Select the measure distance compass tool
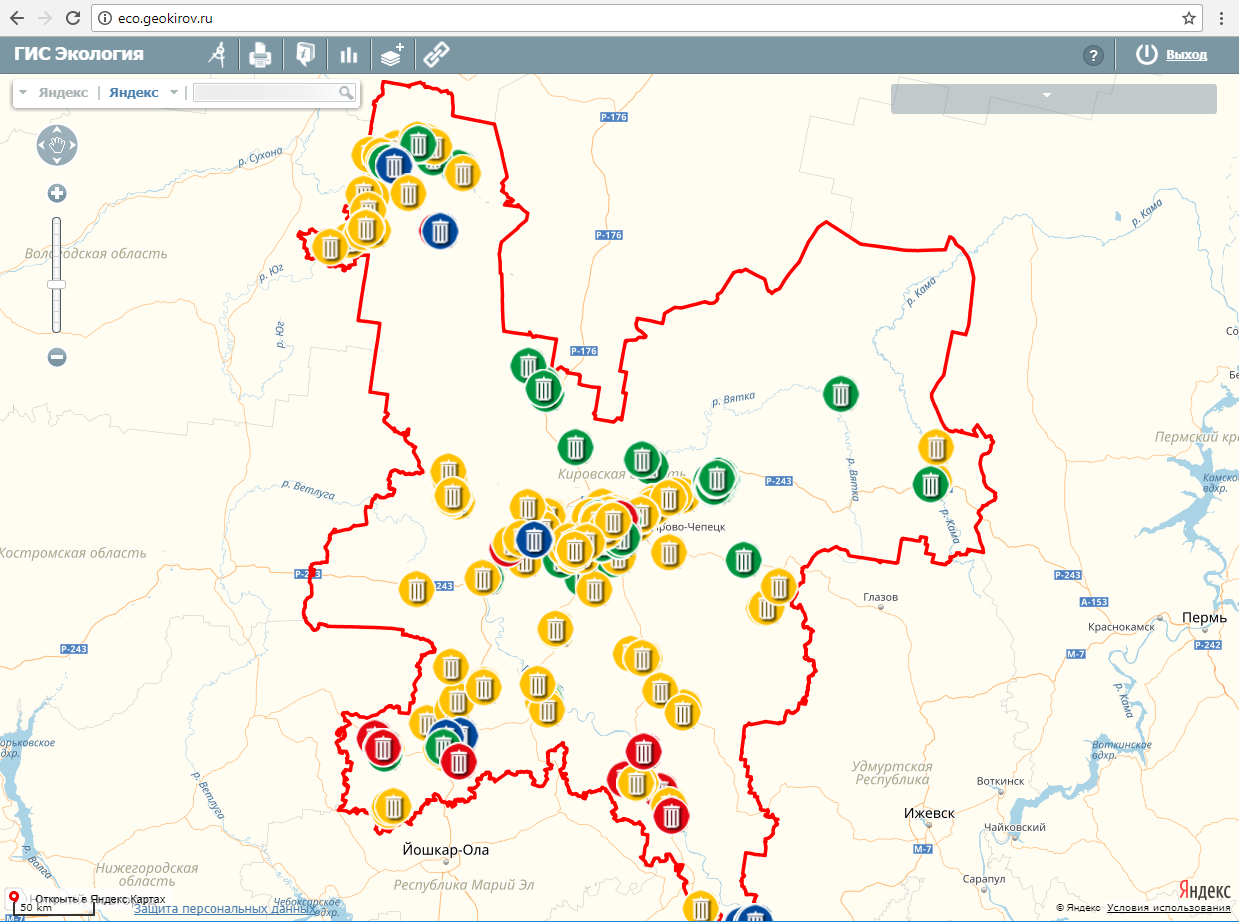 click(x=217, y=55)
